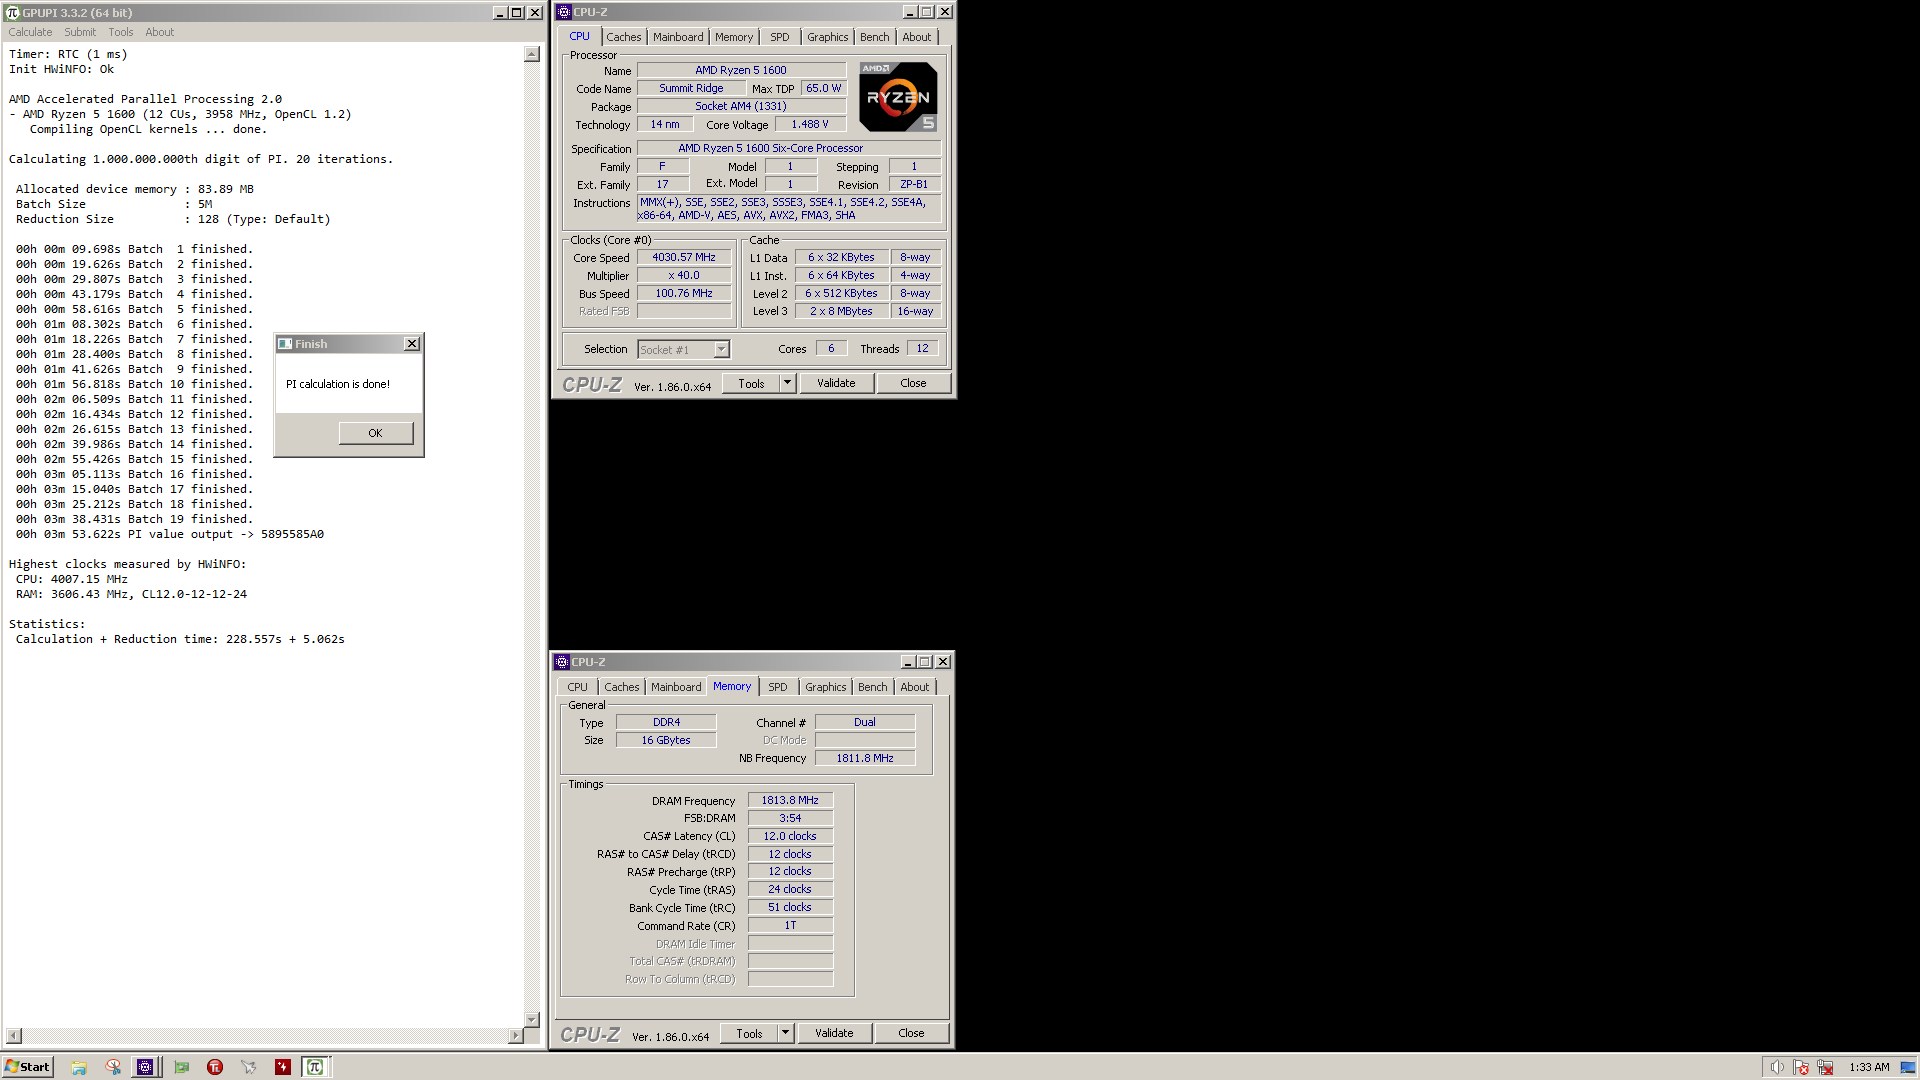Click GPUPI vertical scrollbar up arrow

pyautogui.click(x=532, y=54)
